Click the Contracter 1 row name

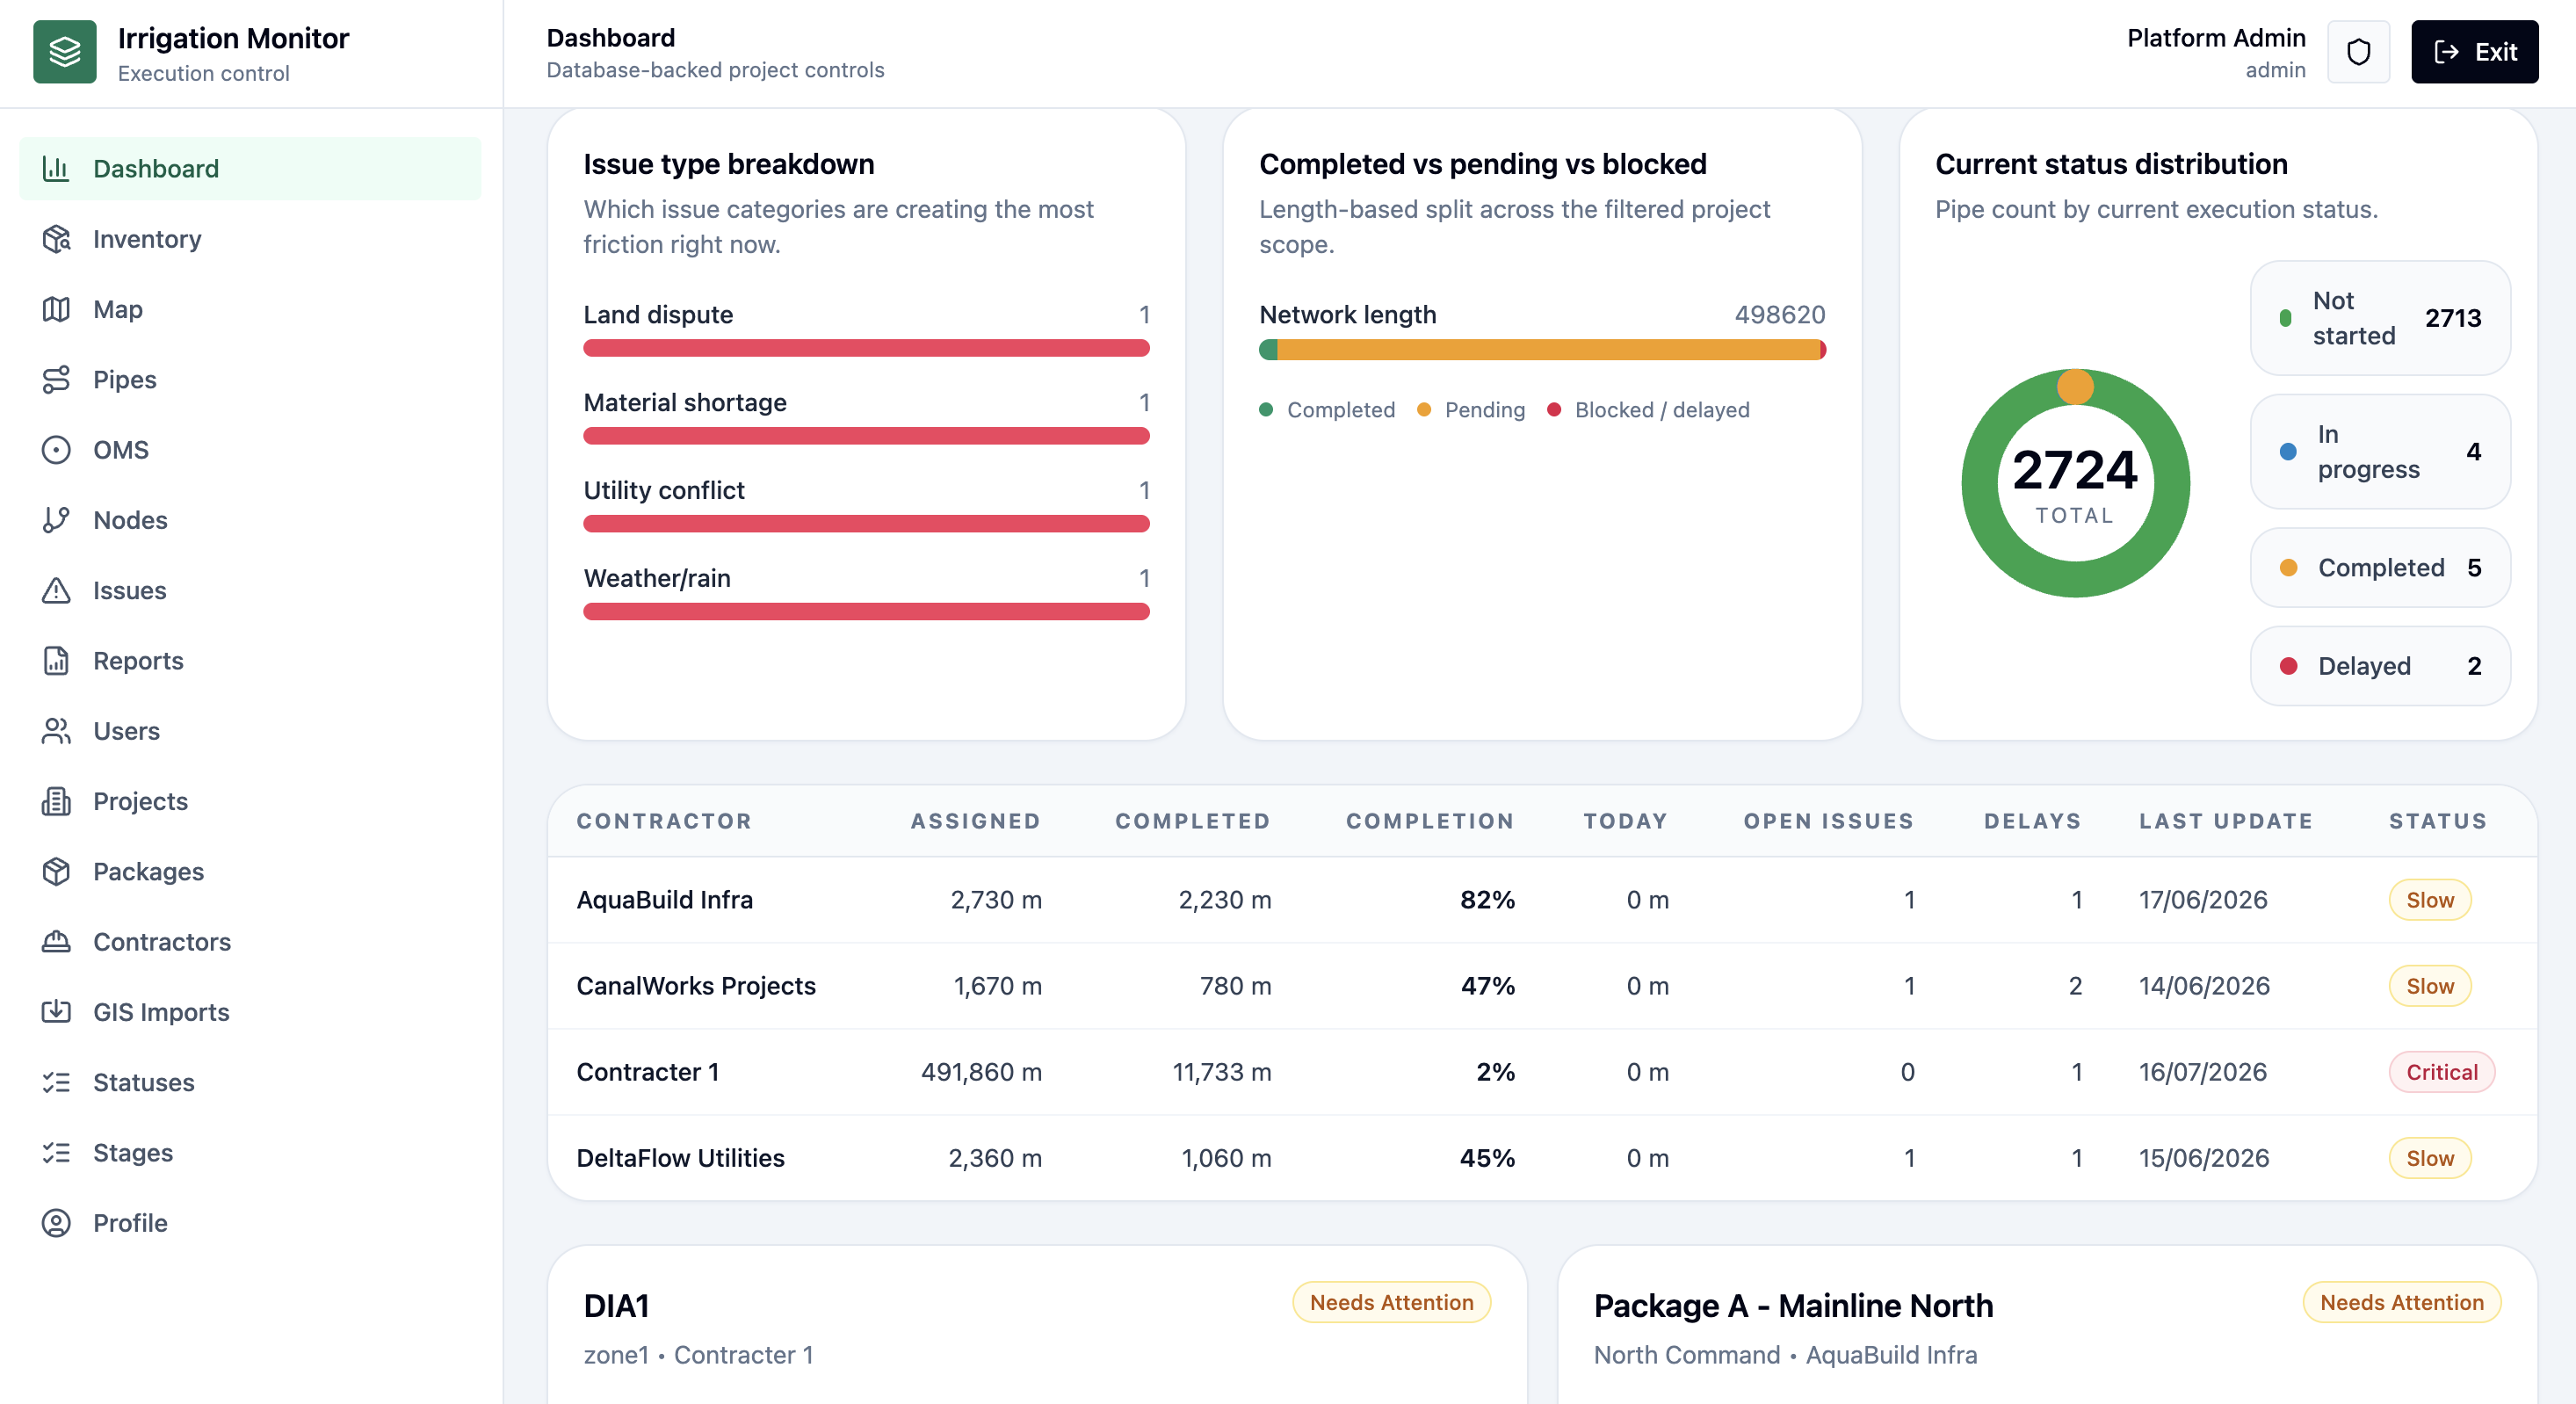pos(648,1071)
